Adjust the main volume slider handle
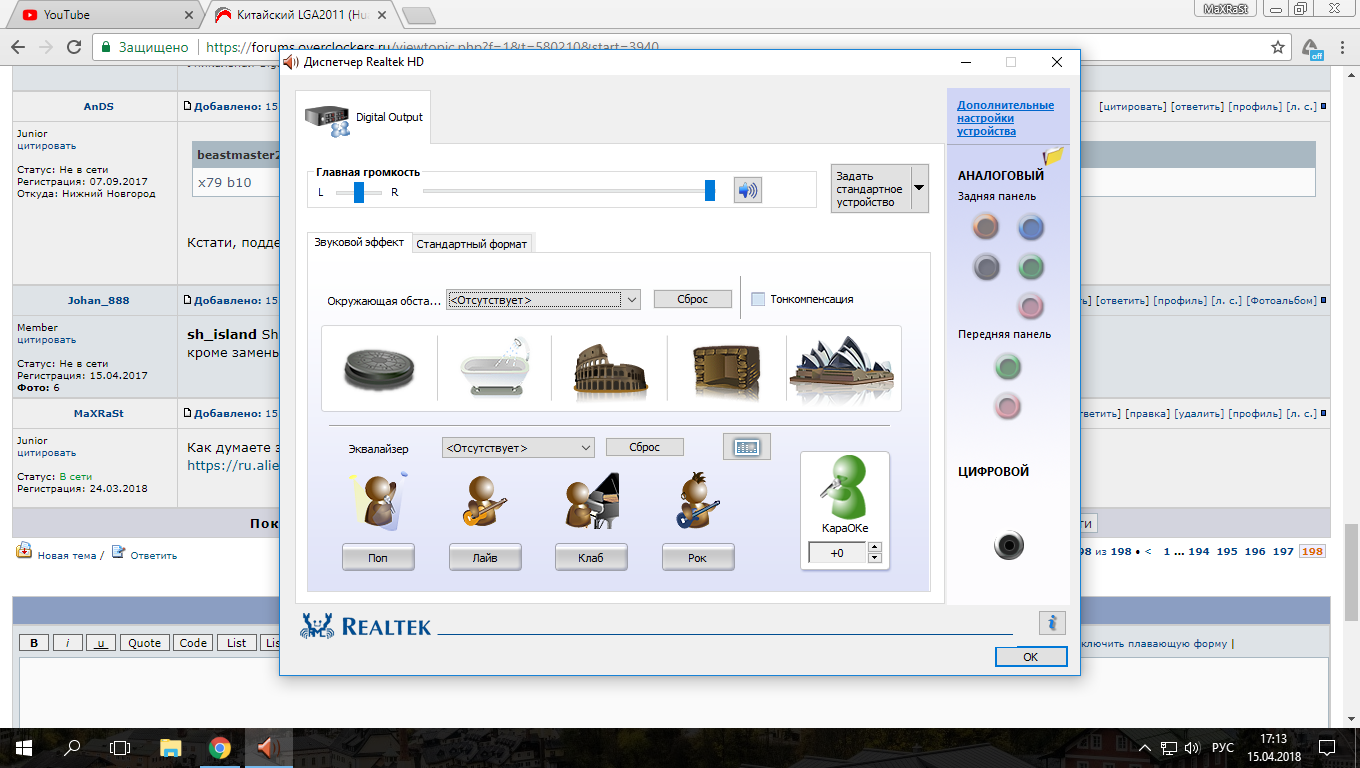Screen dimensions: 1360x768 [710, 190]
